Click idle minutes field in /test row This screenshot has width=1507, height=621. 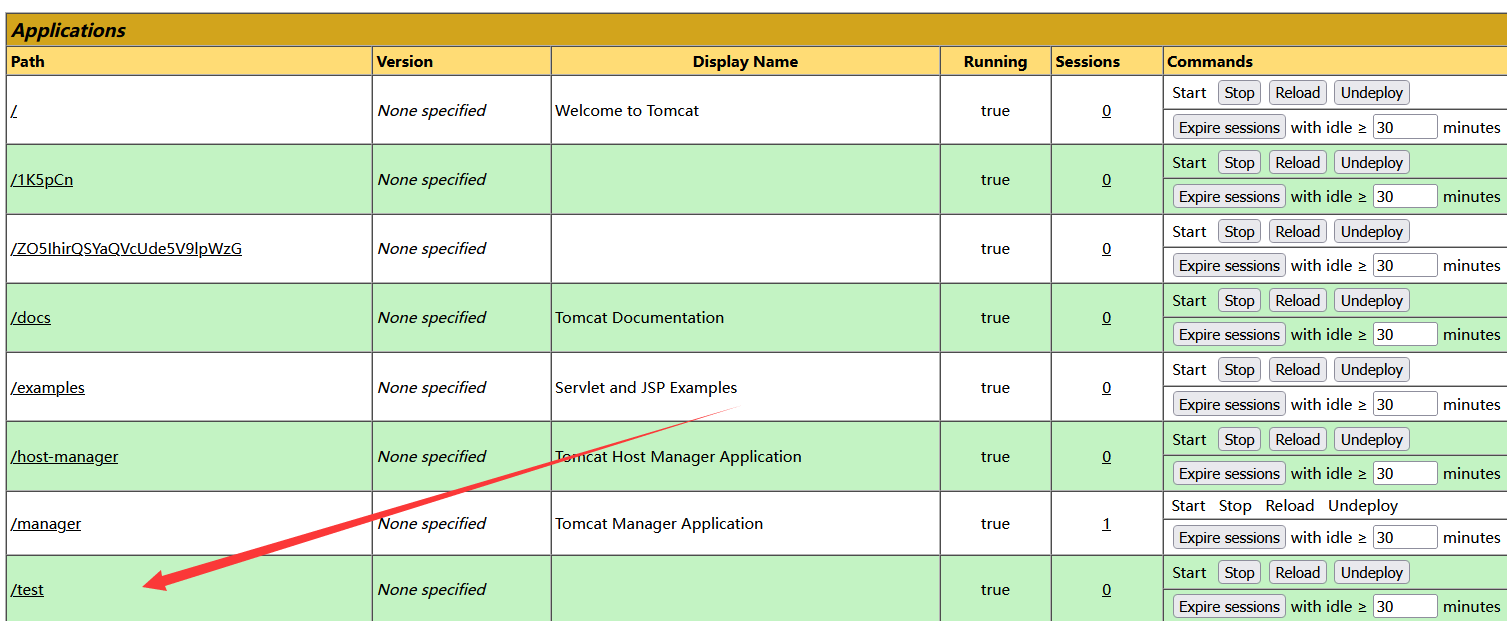[1405, 606]
